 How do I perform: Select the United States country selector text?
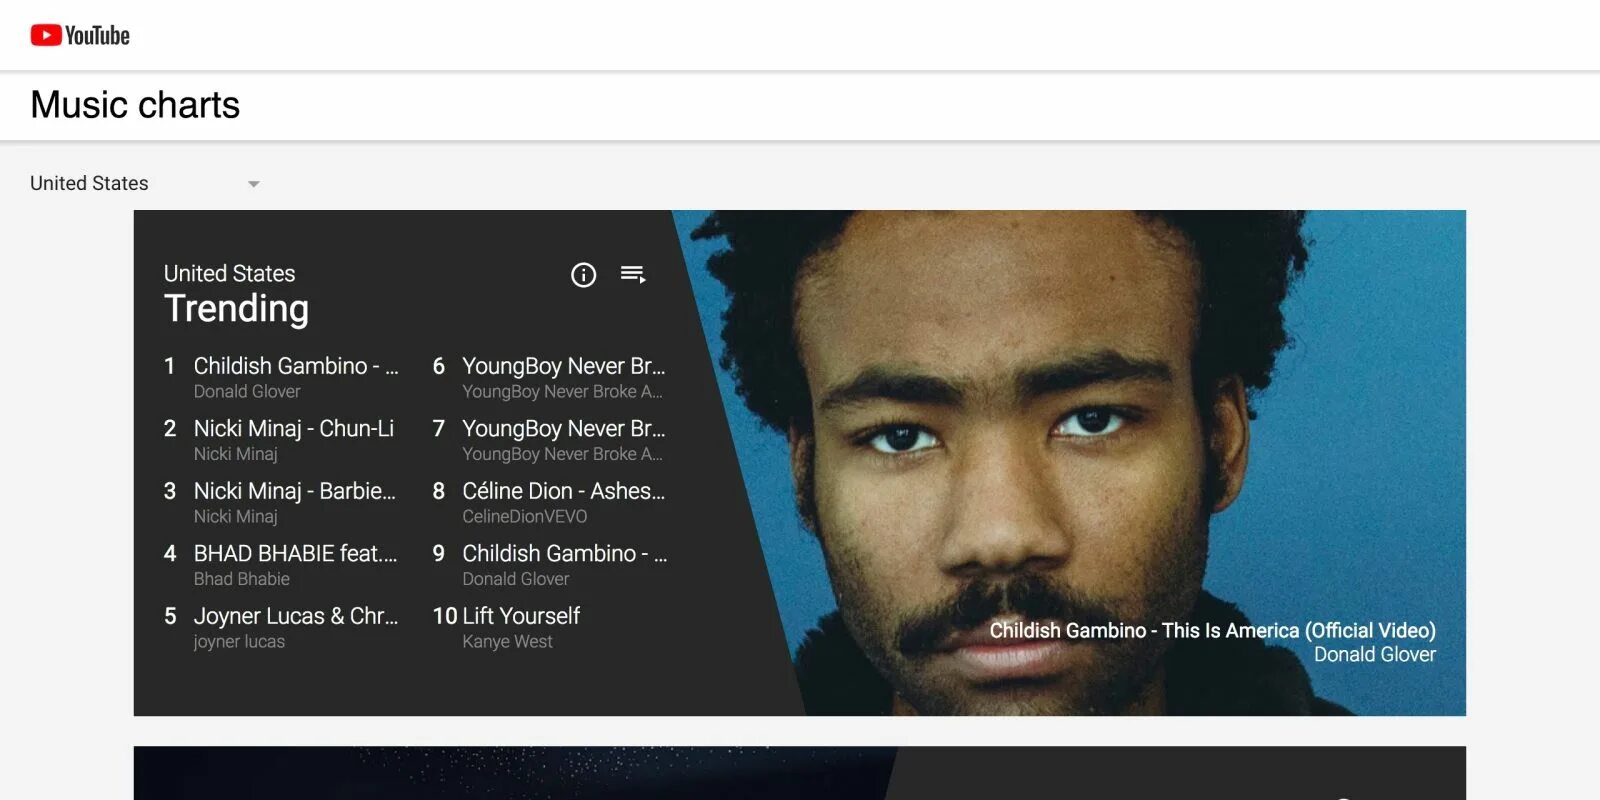(89, 183)
